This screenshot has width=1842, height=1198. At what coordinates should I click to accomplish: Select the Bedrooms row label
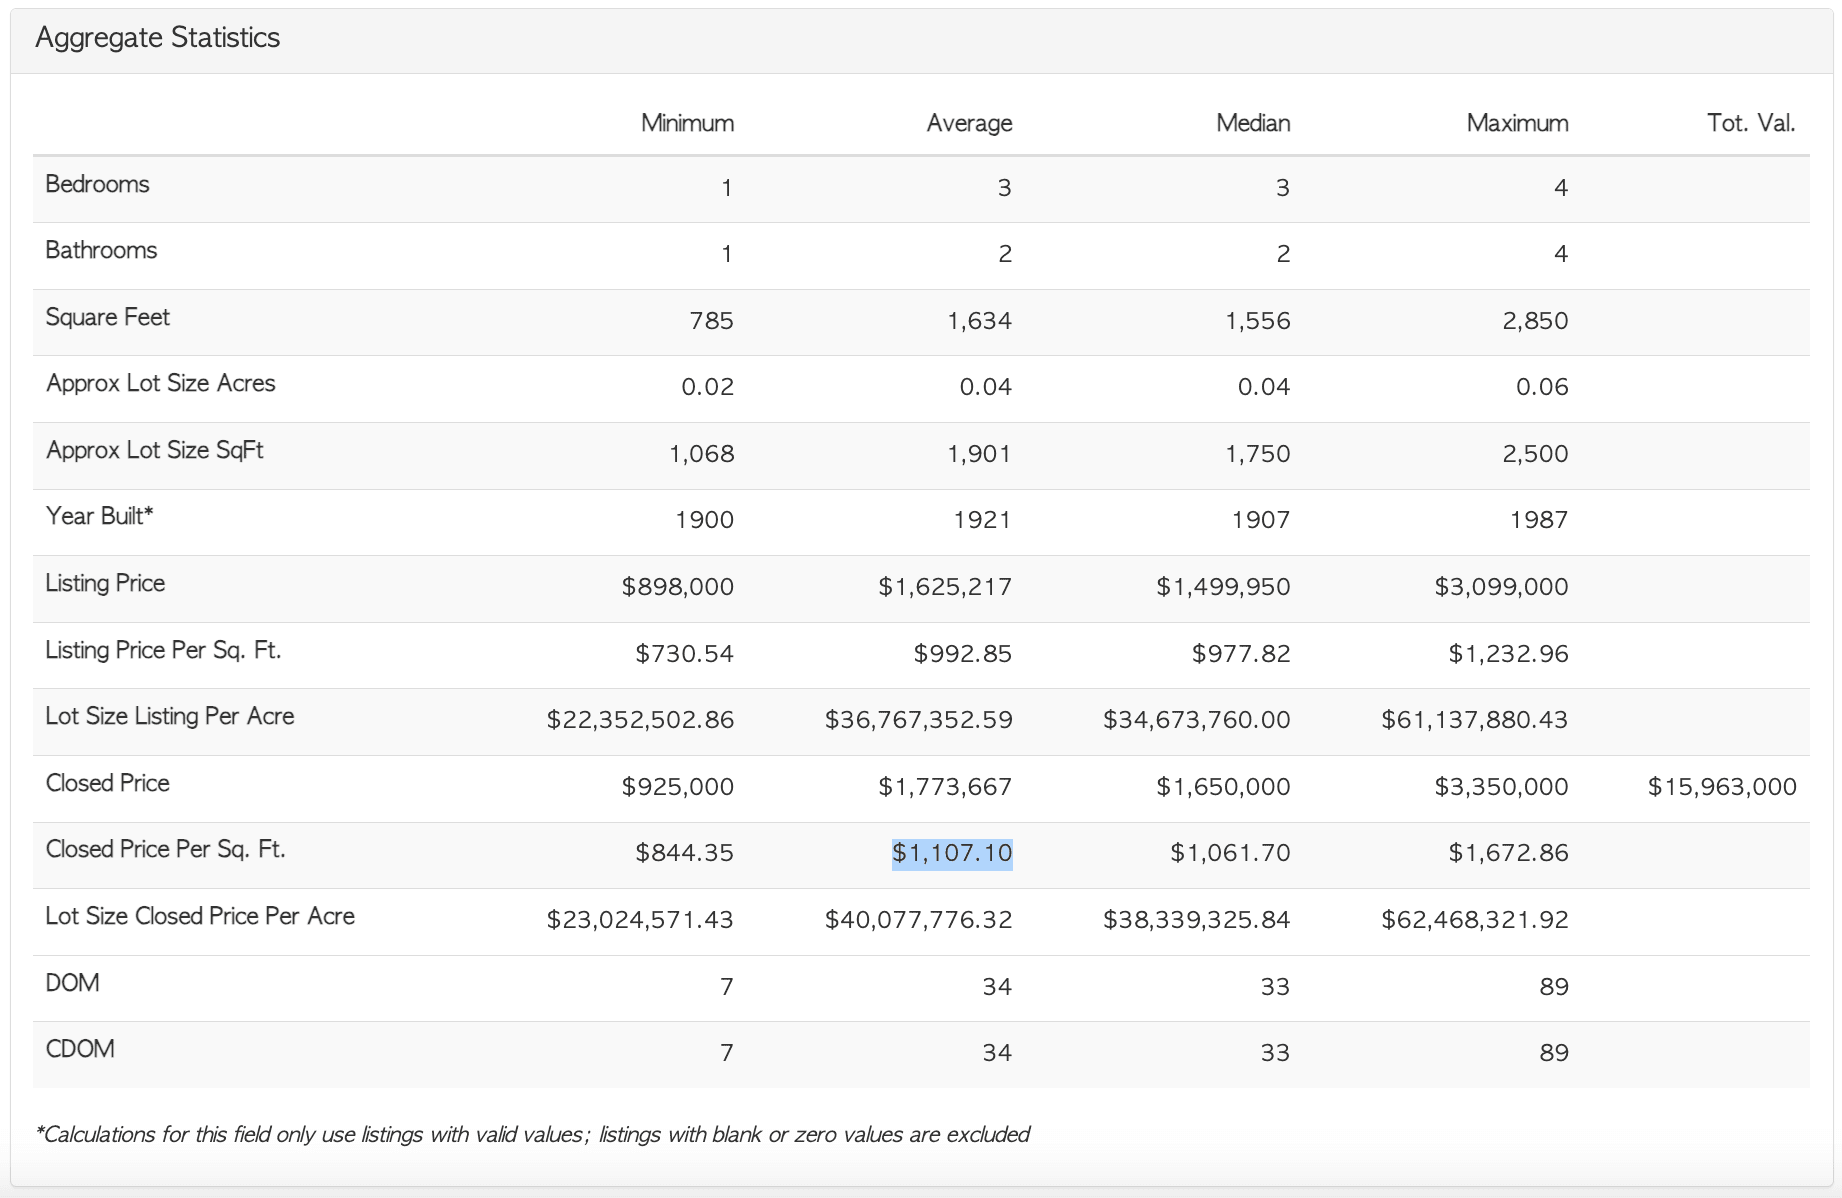(97, 184)
